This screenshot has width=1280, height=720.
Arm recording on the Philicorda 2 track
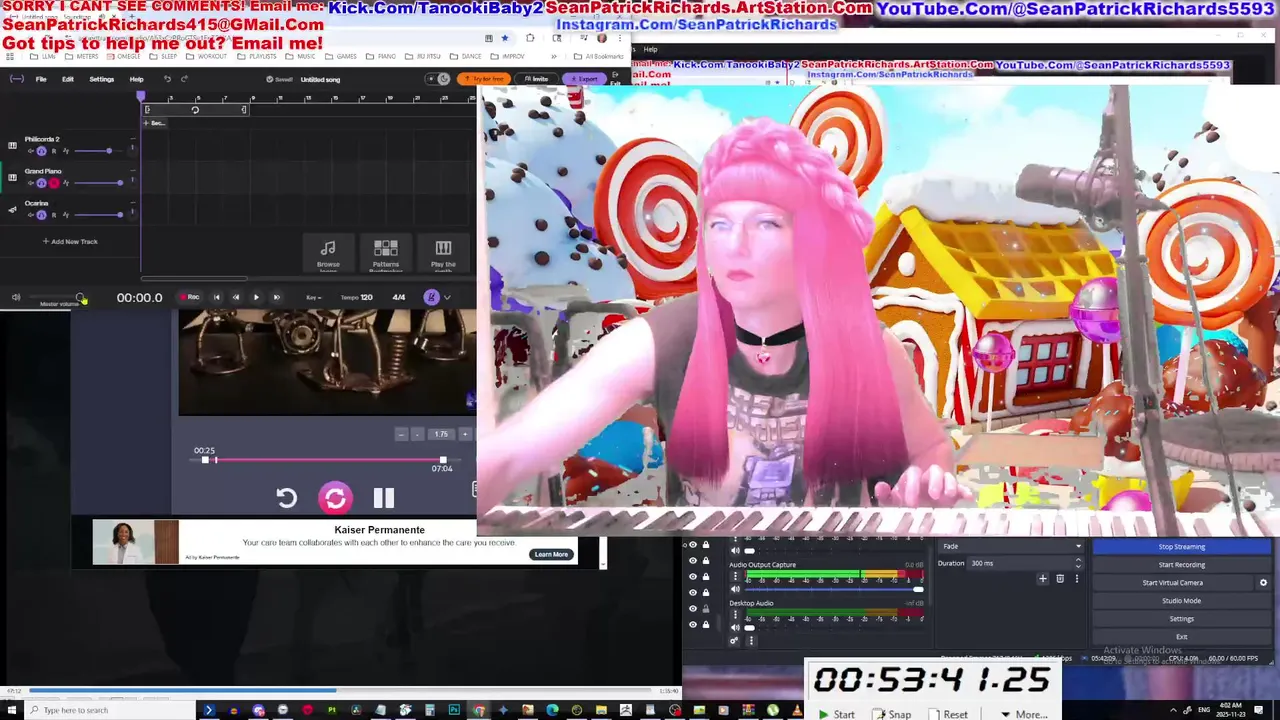[x=54, y=151]
